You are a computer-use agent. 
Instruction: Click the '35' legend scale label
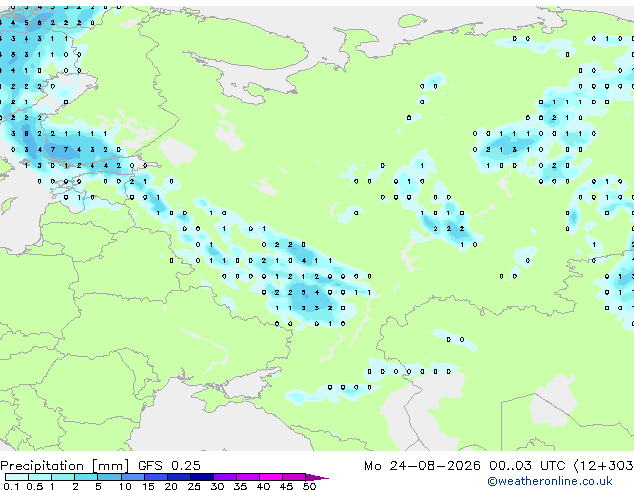pyautogui.click(x=240, y=486)
